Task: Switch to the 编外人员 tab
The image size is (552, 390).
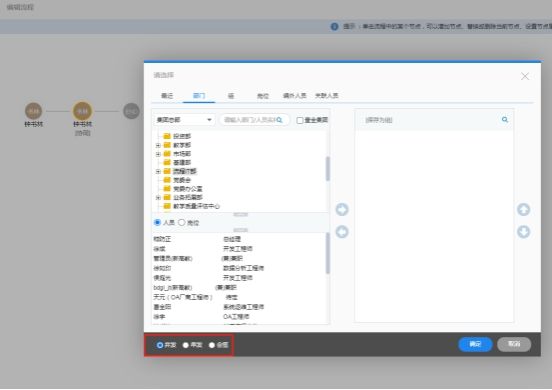Action: coord(295,96)
